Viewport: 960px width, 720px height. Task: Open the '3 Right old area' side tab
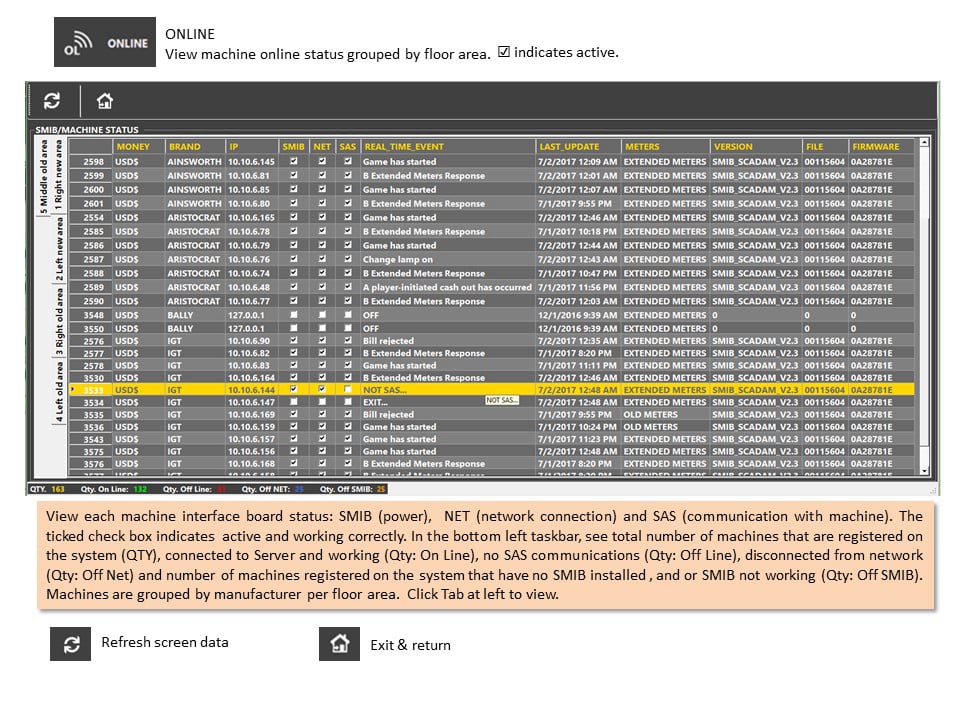pyautogui.click(x=59, y=322)
